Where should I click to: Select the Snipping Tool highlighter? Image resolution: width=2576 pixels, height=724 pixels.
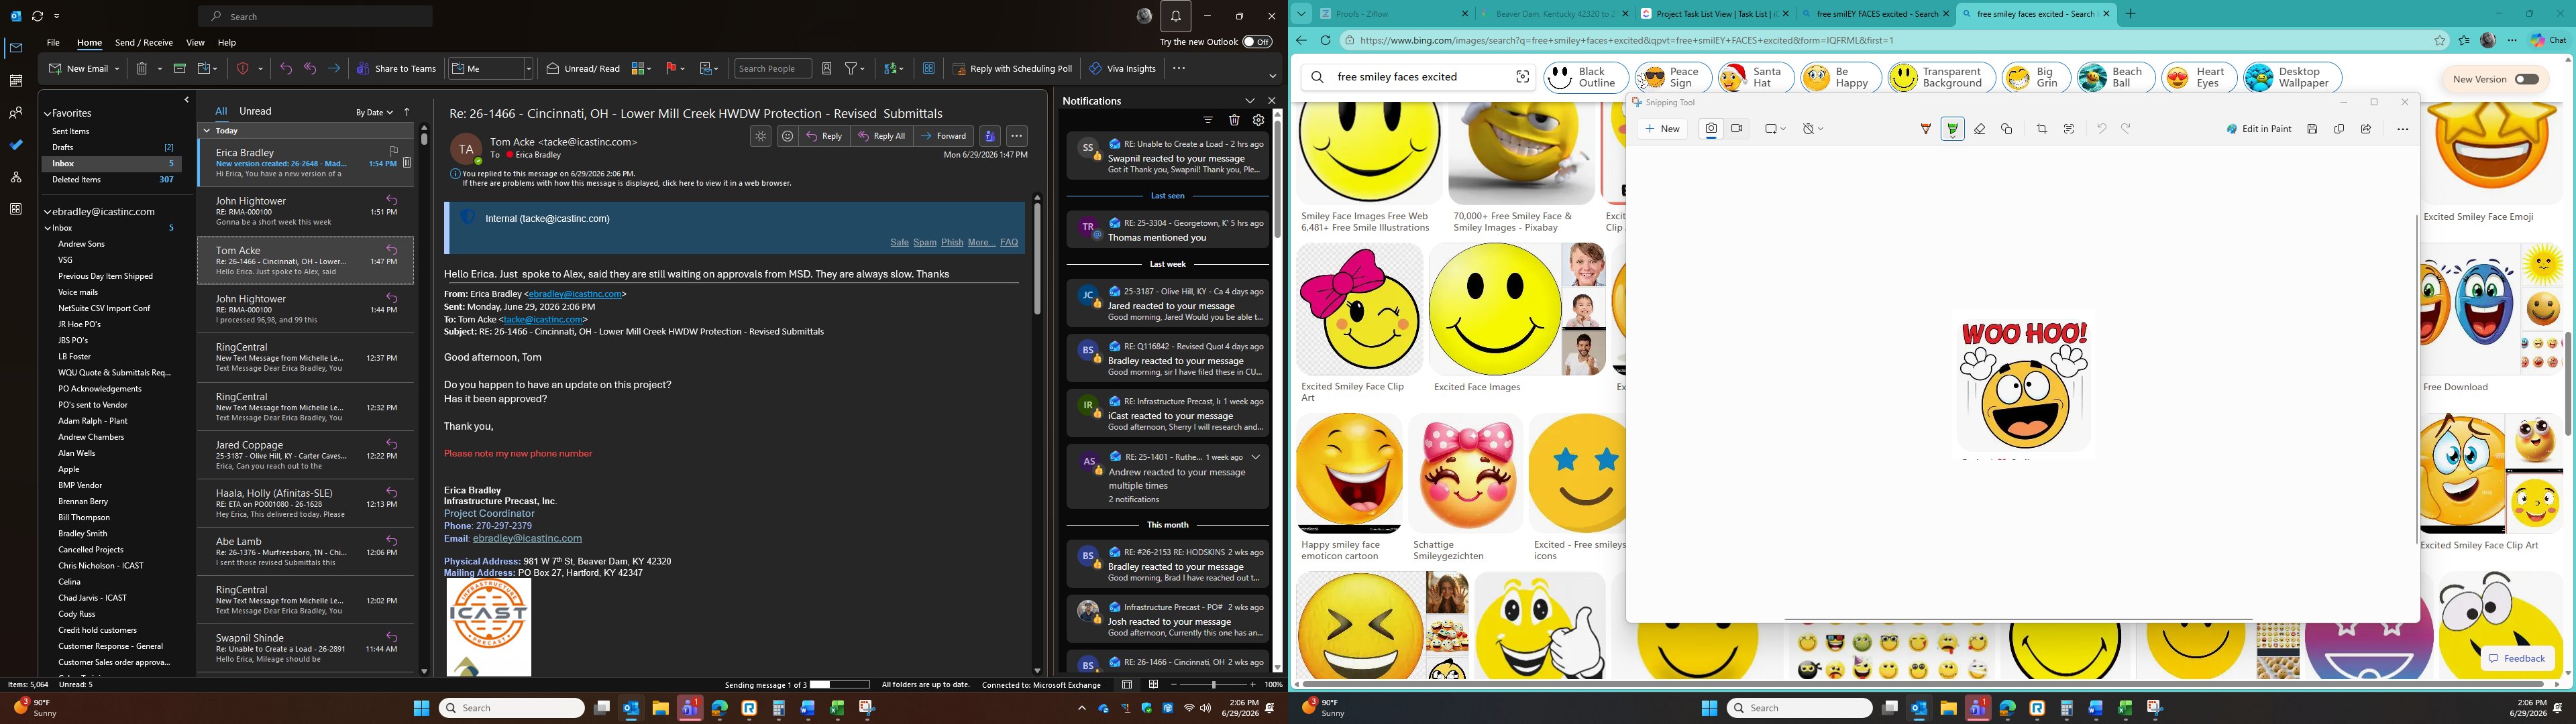click(1952, 129)
